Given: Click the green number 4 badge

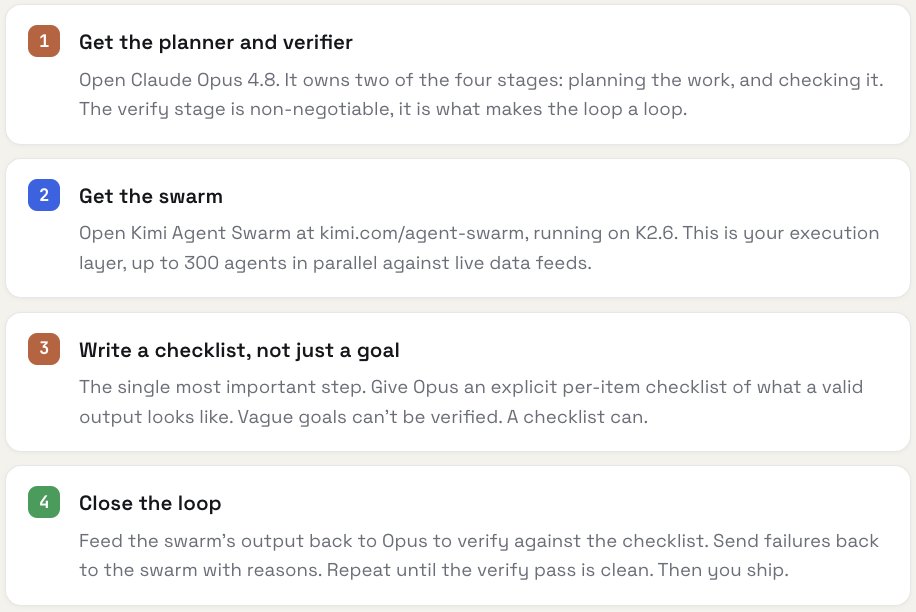Looking at the screenshot, I should pos(44,502).
